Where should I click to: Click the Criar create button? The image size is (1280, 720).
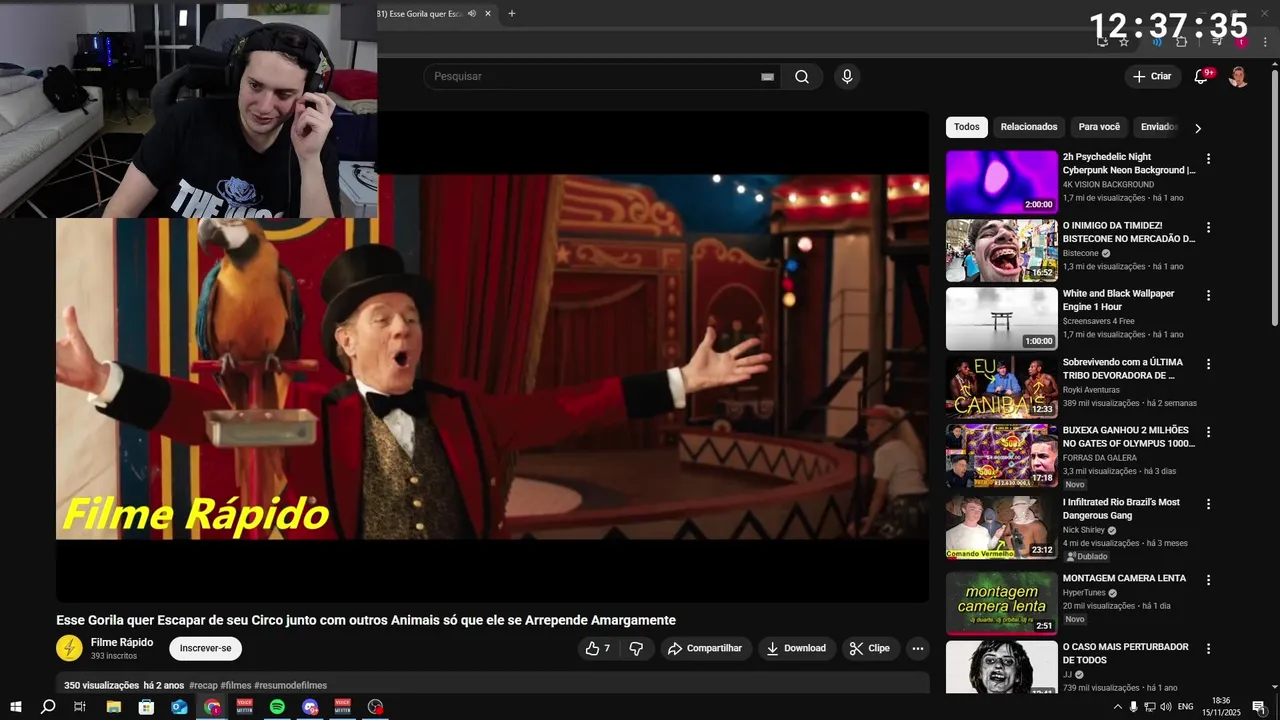[x=1152, y=77]
